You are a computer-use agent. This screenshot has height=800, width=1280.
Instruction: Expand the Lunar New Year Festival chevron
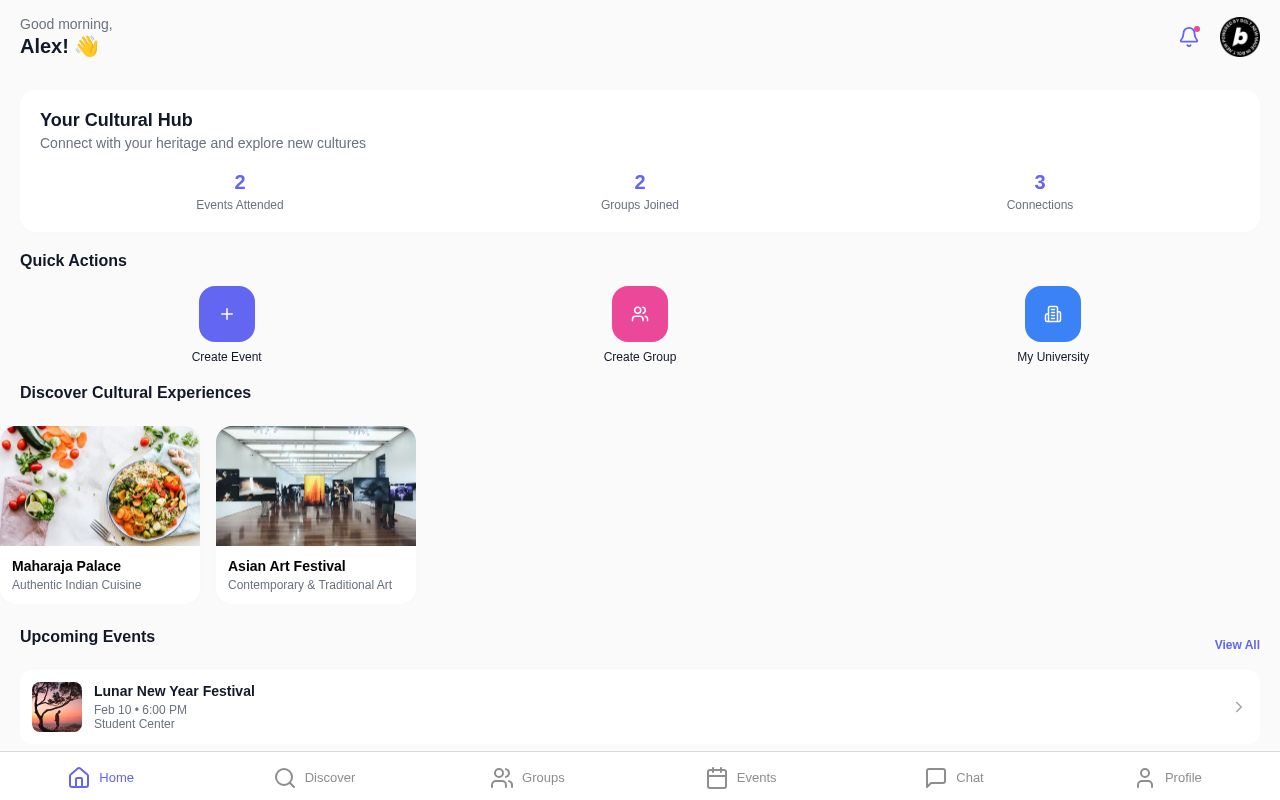pyautogui.click(x=1238, y=707)
